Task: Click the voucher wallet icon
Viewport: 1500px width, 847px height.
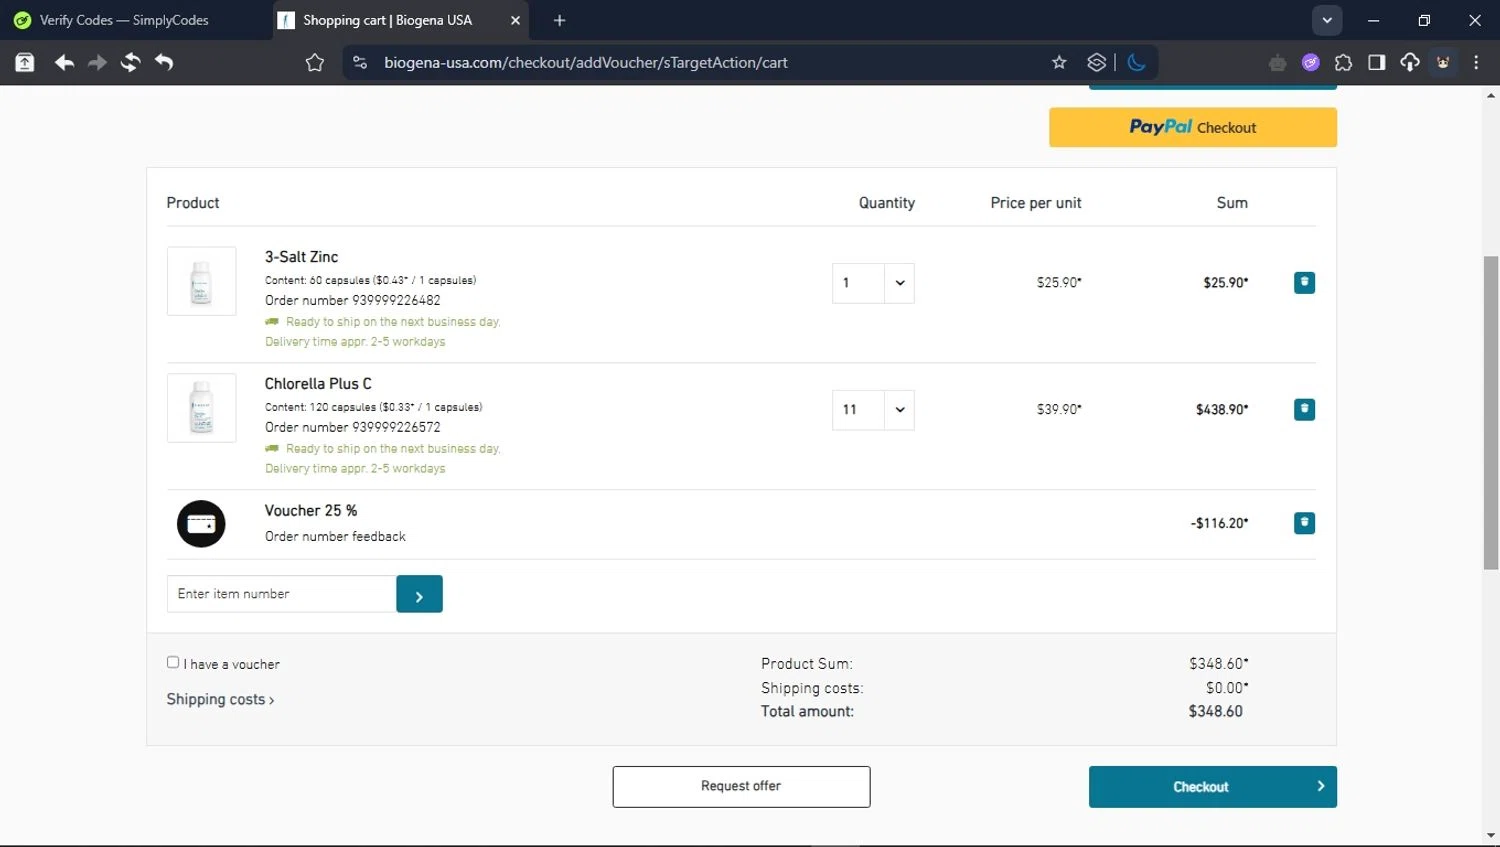Action: pyautogui.click(x=201, y=524)
